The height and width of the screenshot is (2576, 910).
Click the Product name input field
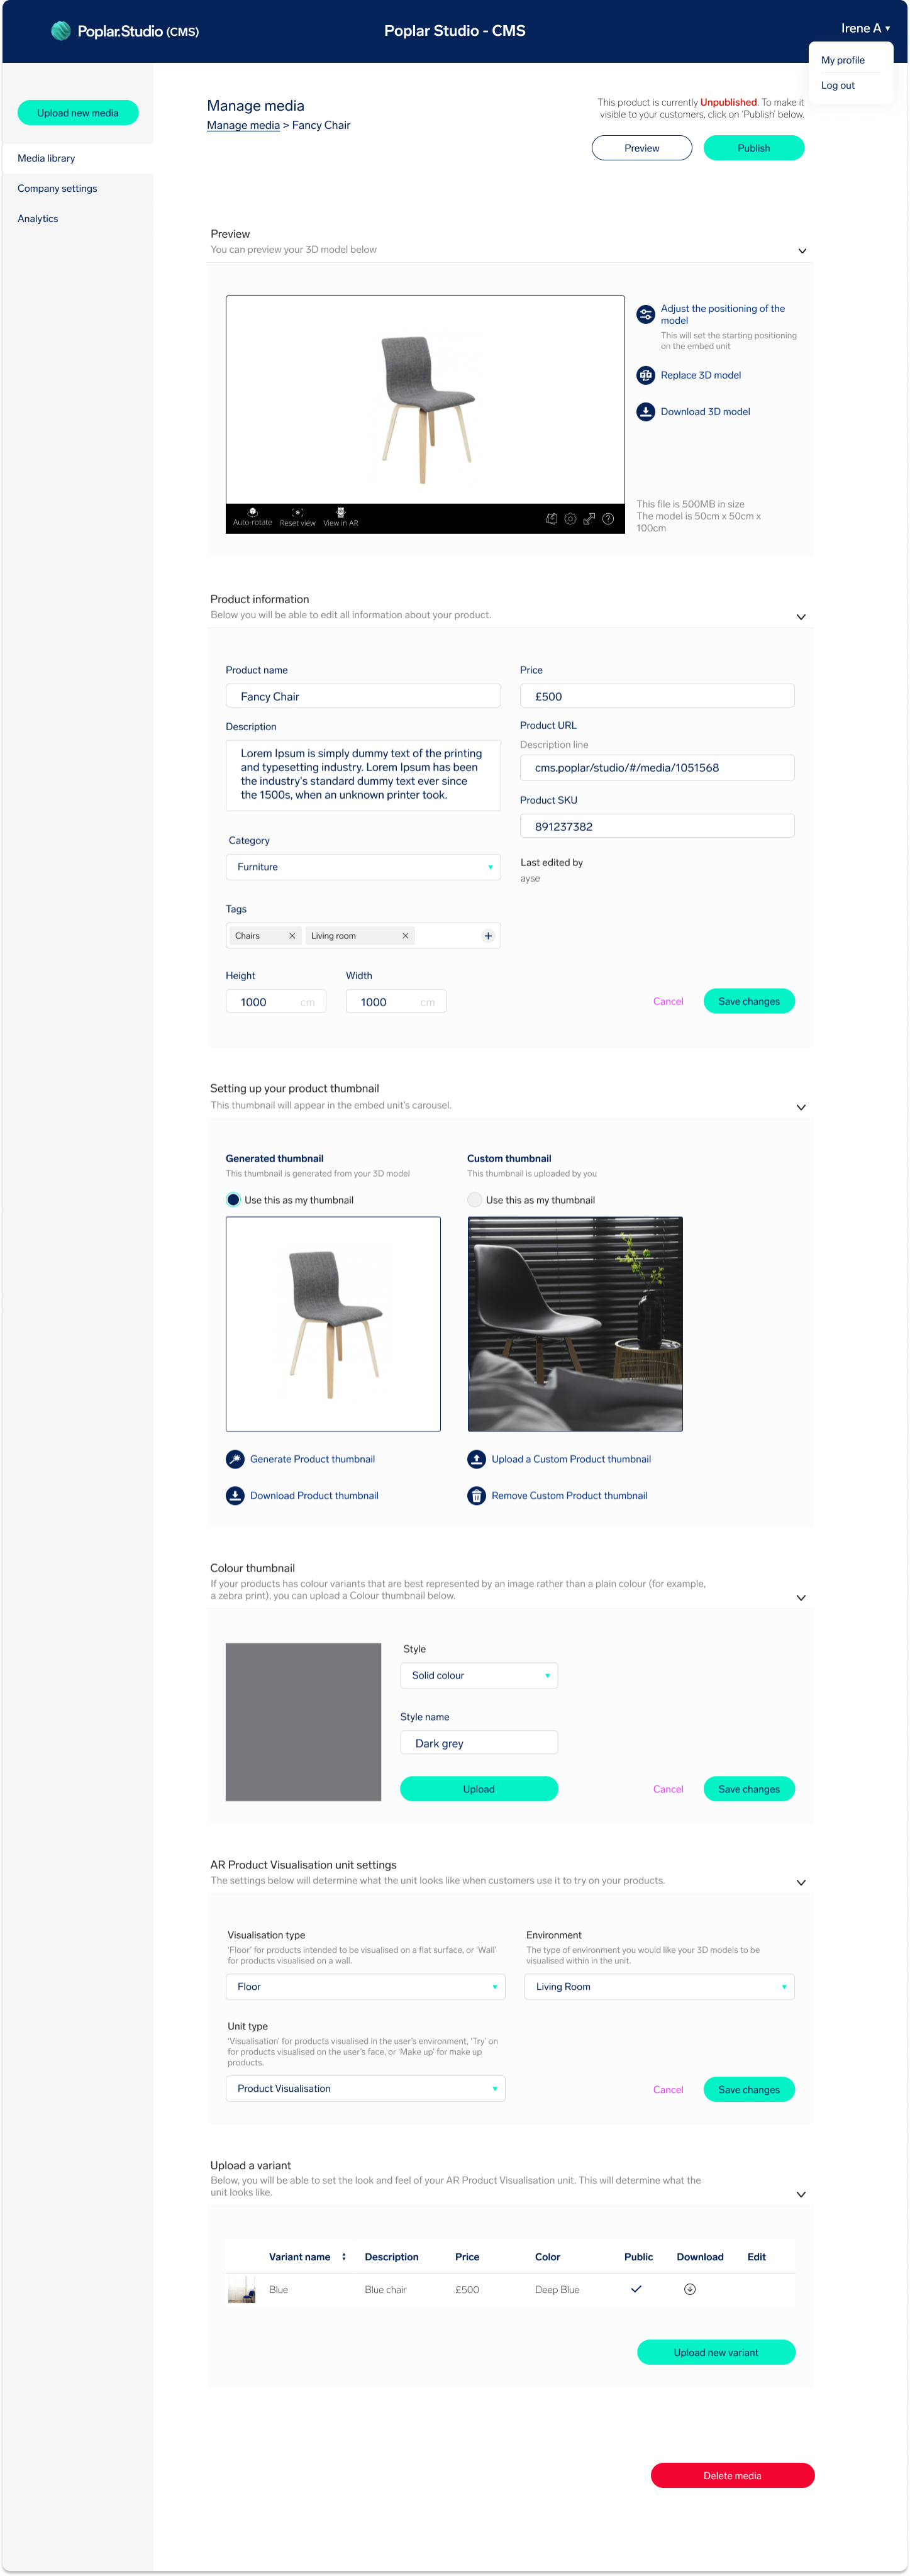[363, 696]
